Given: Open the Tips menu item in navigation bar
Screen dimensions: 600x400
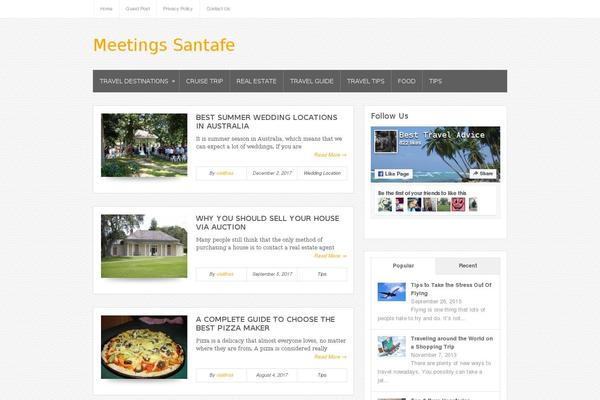Looking at the screenshot, I should click(x=435, y=81).
